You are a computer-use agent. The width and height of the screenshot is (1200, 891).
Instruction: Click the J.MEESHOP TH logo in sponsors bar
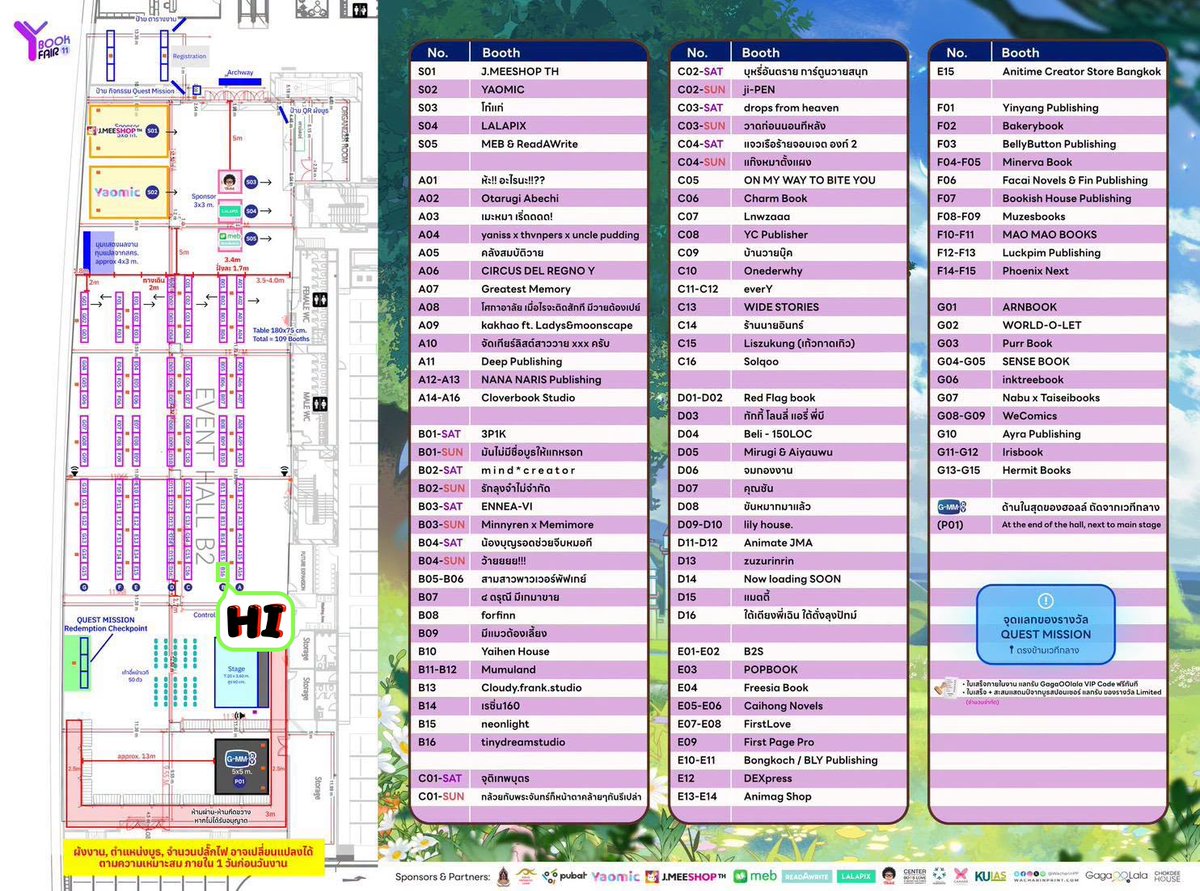point(686,877)
